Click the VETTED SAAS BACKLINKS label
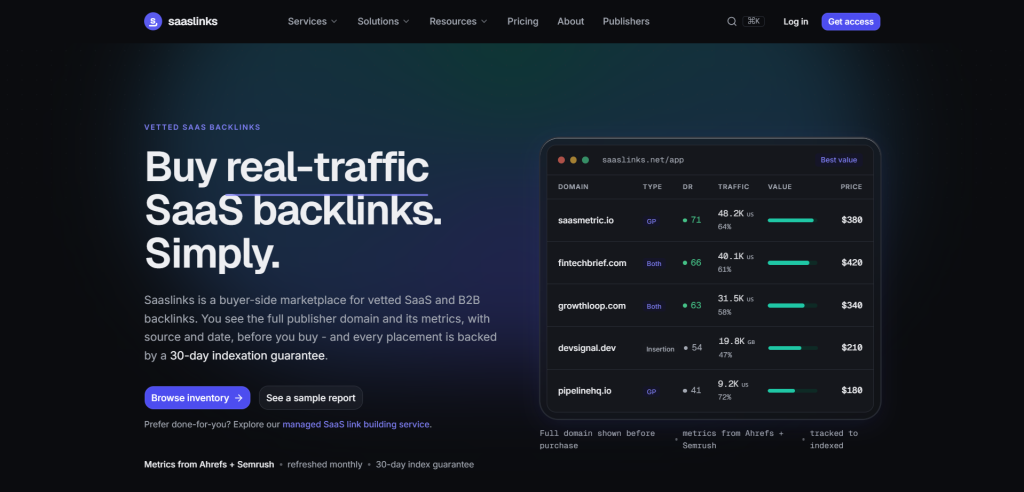1024x492 pixels. click(x=202, y=127)
